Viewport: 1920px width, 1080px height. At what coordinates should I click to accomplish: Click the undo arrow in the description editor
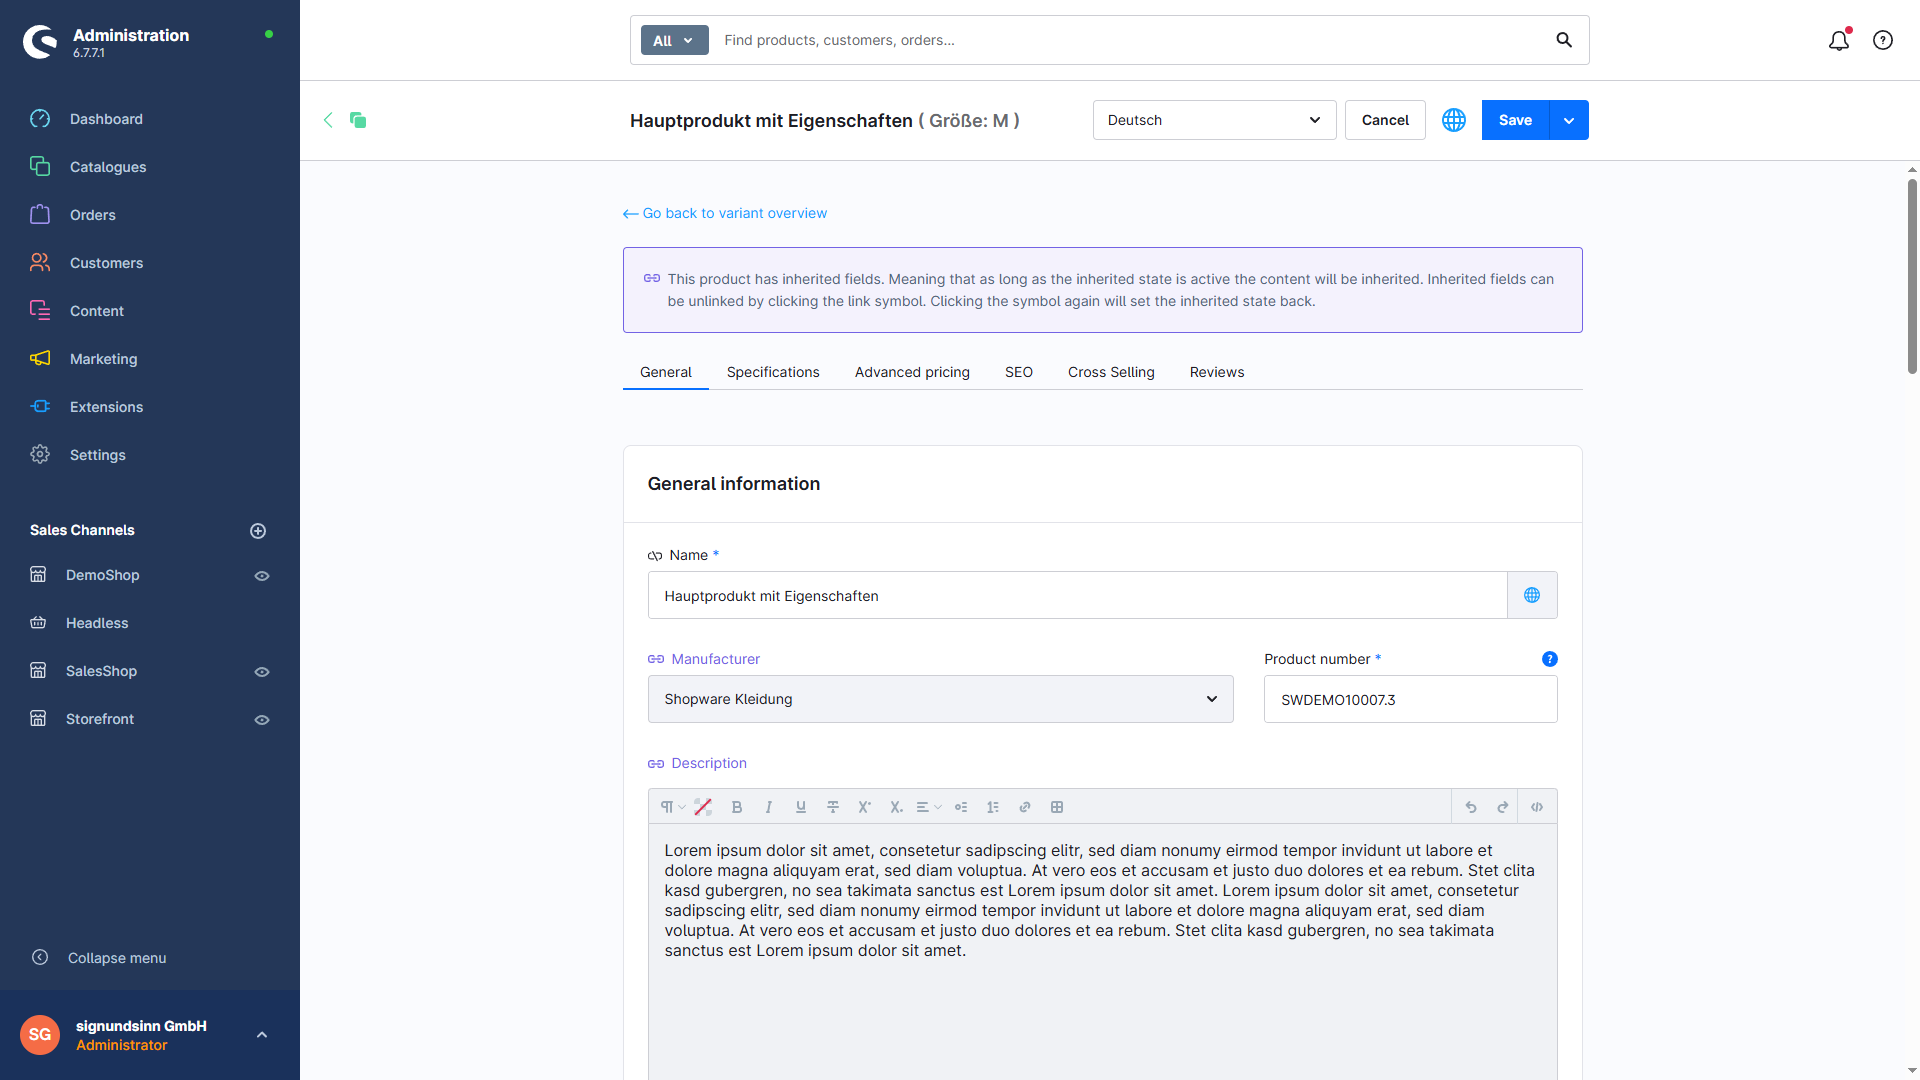[x=1471, y=806]
